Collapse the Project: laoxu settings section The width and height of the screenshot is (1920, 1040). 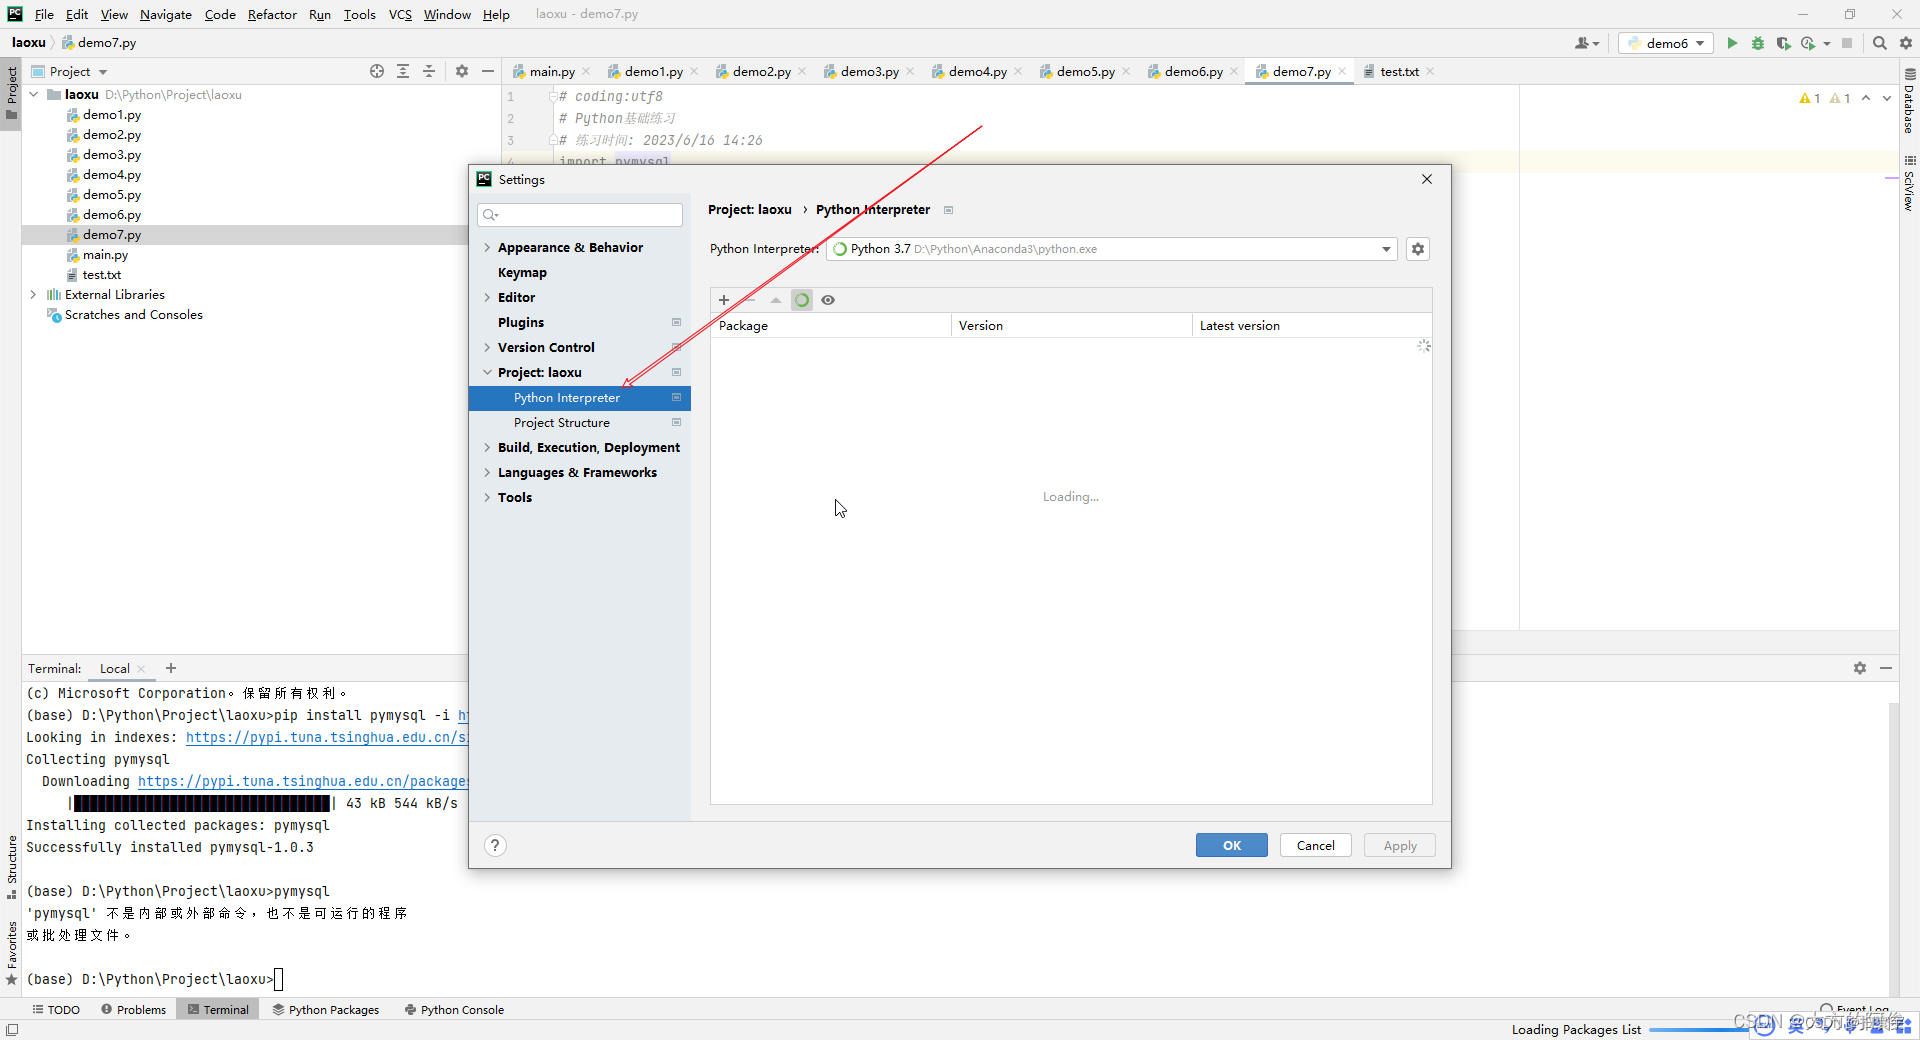(487, 373)
